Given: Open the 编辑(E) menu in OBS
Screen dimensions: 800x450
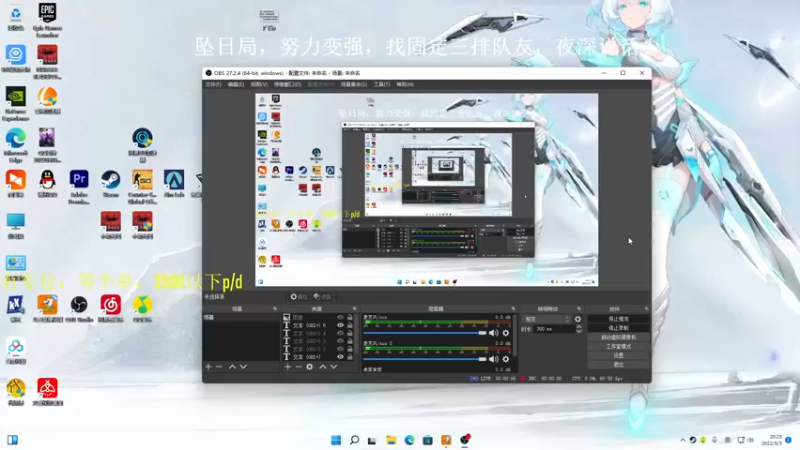Looking at the screenshot, I should tap(236, 84).
